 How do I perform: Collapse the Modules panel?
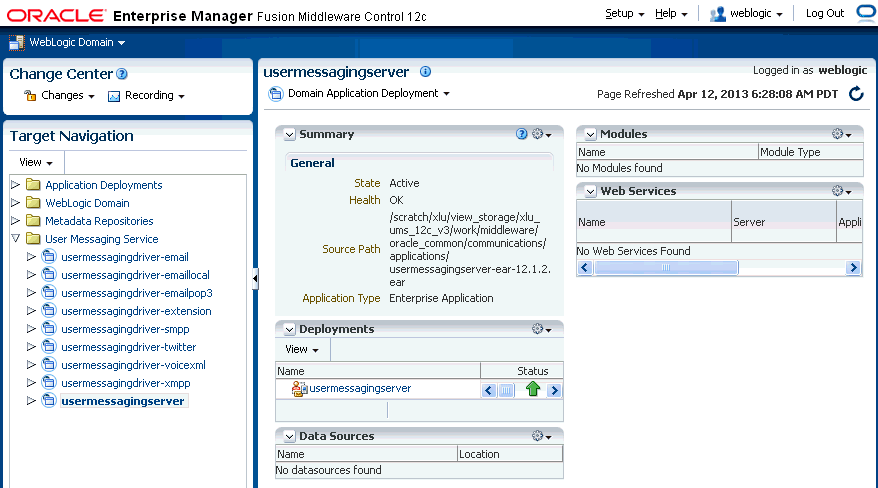click(x=590, y=134)
